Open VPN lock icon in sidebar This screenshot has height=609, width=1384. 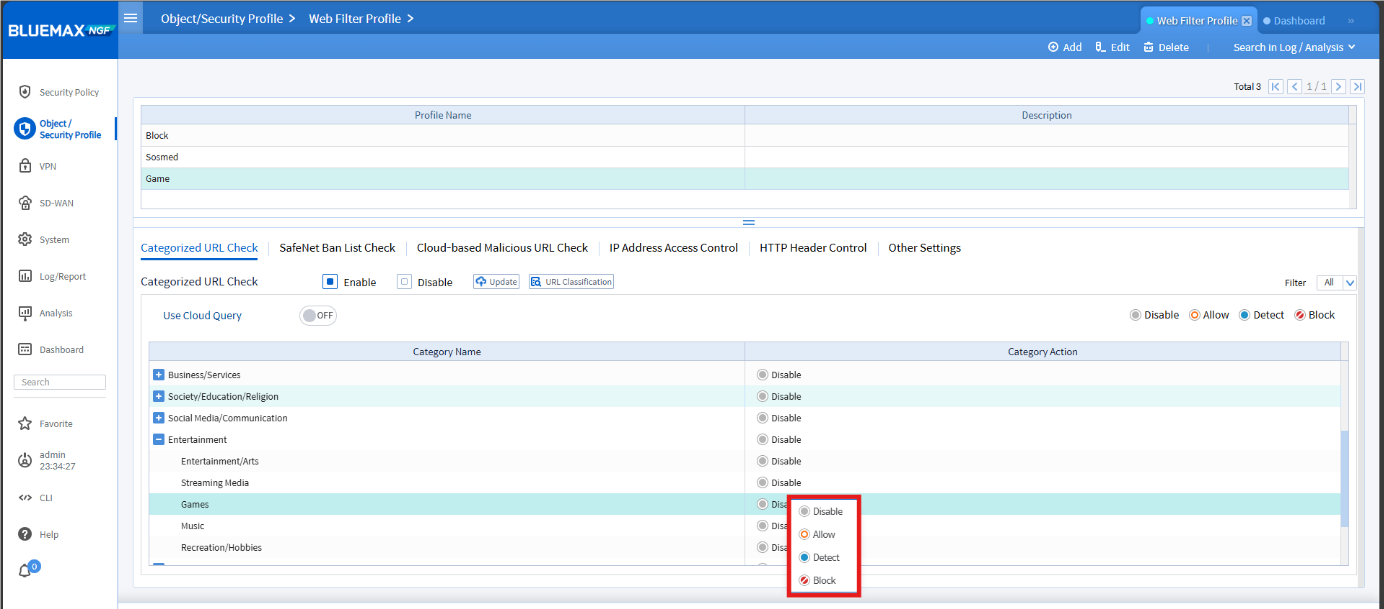click(x=26, y=166)
